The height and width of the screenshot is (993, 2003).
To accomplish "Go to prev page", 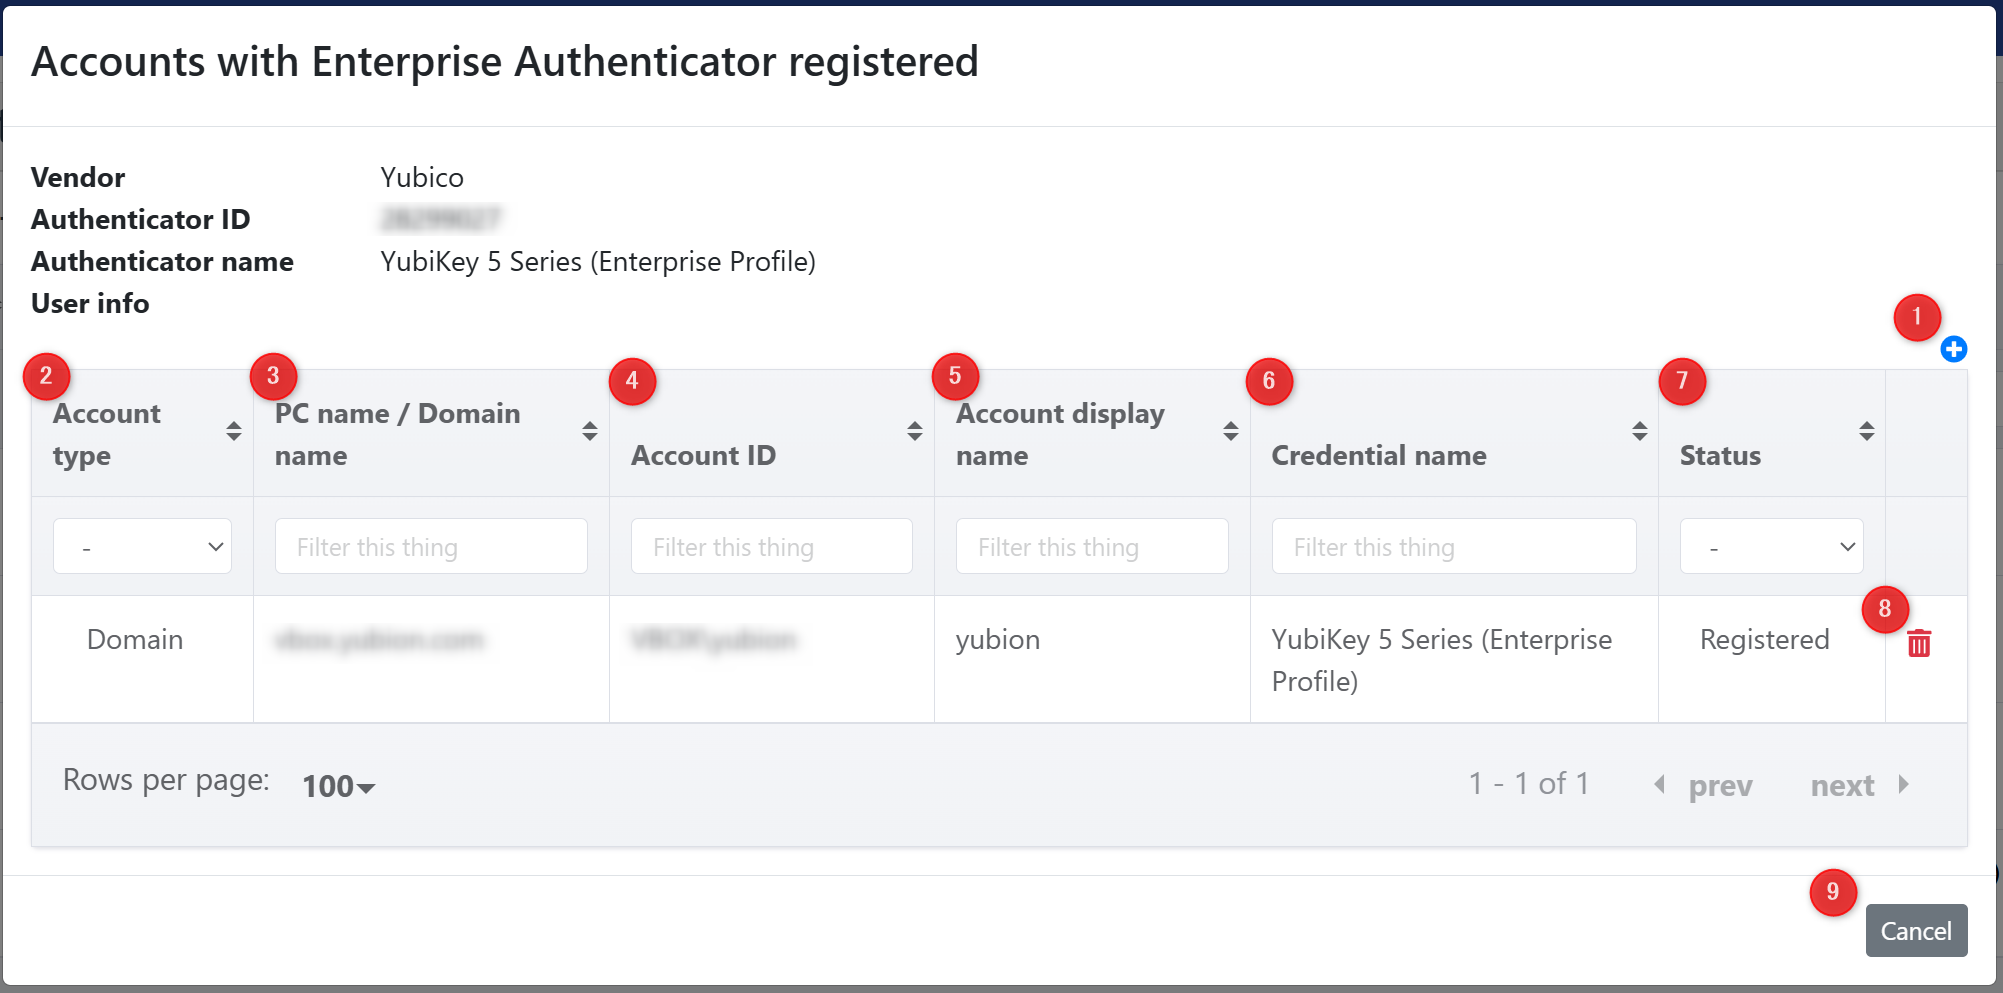I will click(x=1704, y=786).
